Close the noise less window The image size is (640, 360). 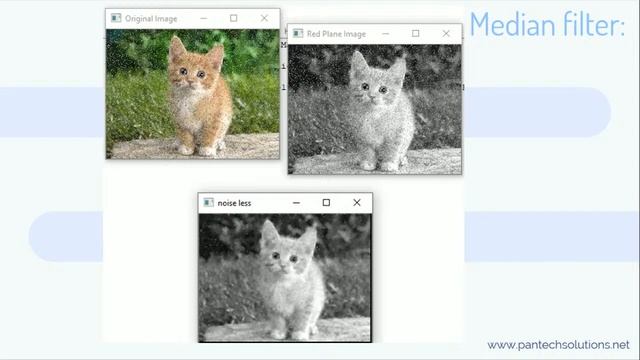pyautogui.click(x=357, y=202)
